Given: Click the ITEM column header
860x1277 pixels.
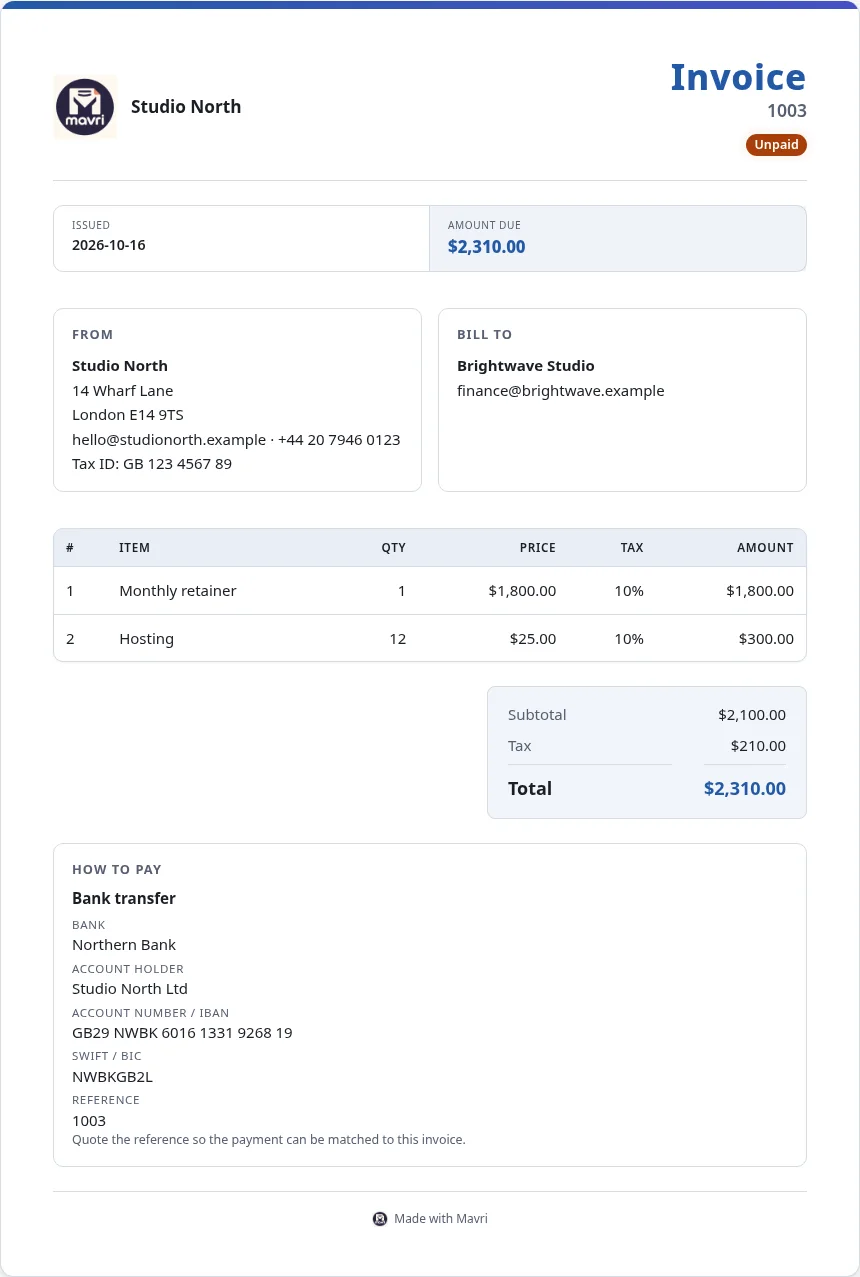Looking at the screenshot, I should [x=134, y=548].
